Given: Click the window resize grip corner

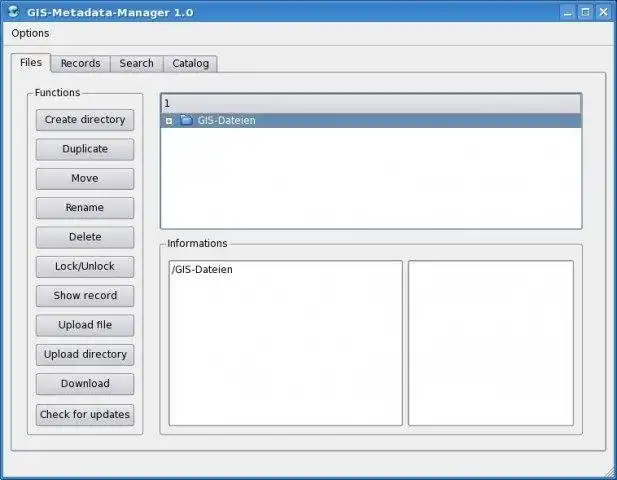Looking at the screenshot, I should [610, 471].
